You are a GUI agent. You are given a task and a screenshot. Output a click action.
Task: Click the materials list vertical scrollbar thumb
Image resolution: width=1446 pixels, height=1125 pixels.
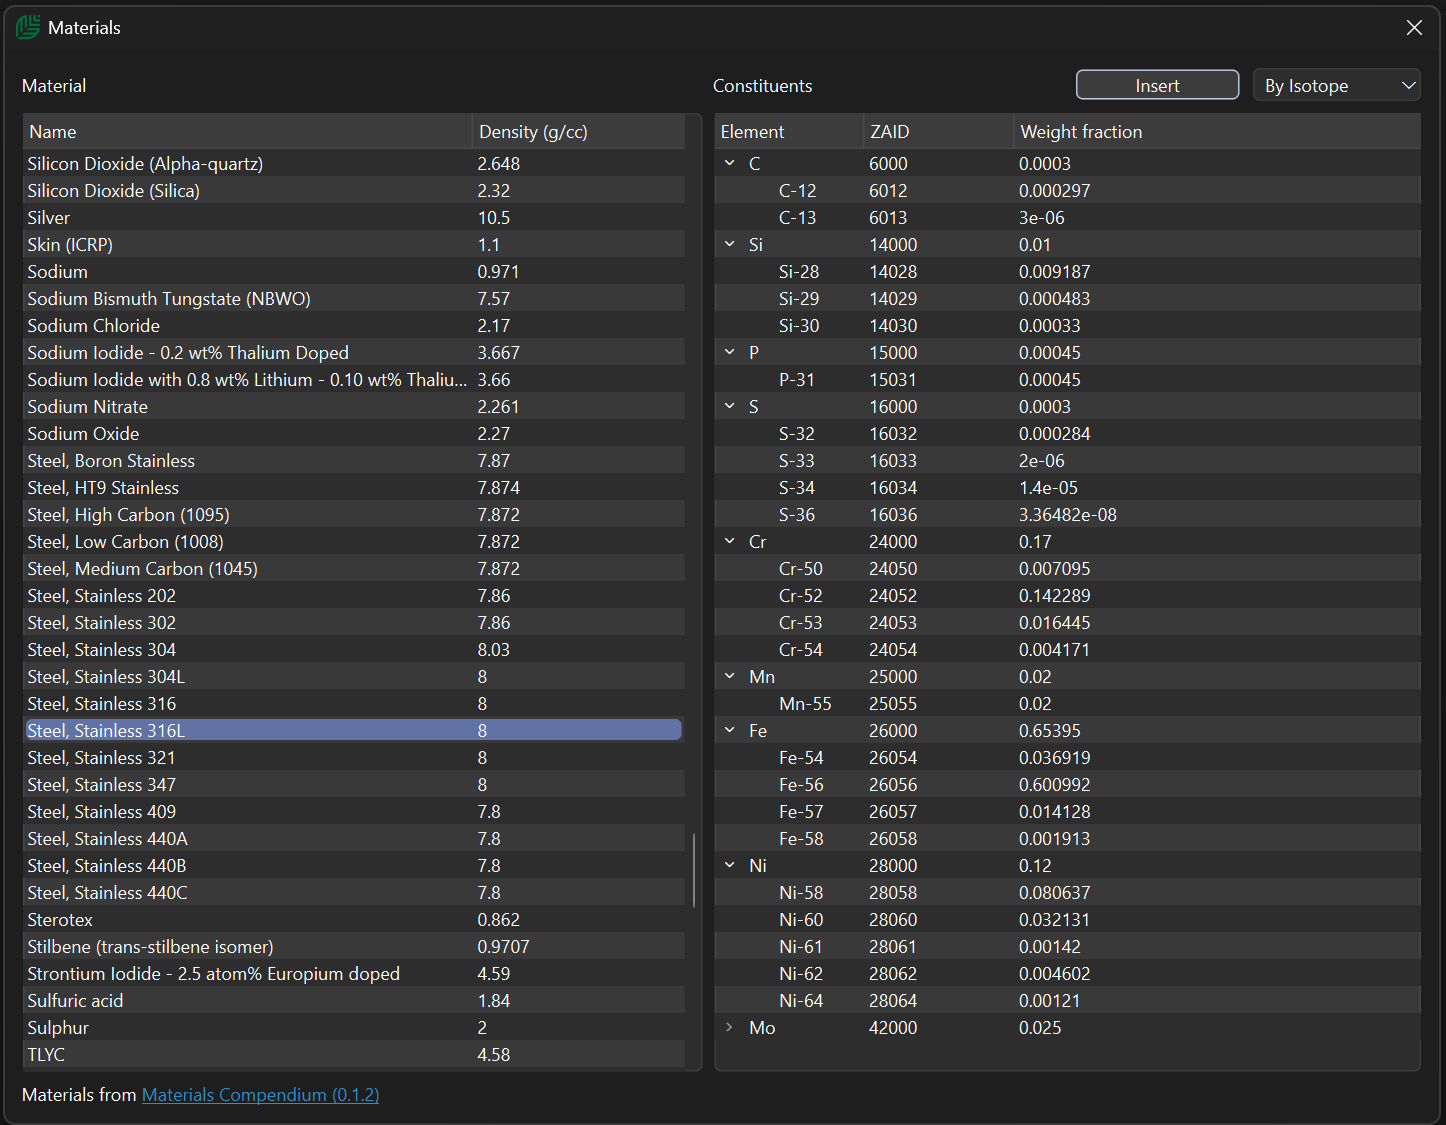coord(694,870)
